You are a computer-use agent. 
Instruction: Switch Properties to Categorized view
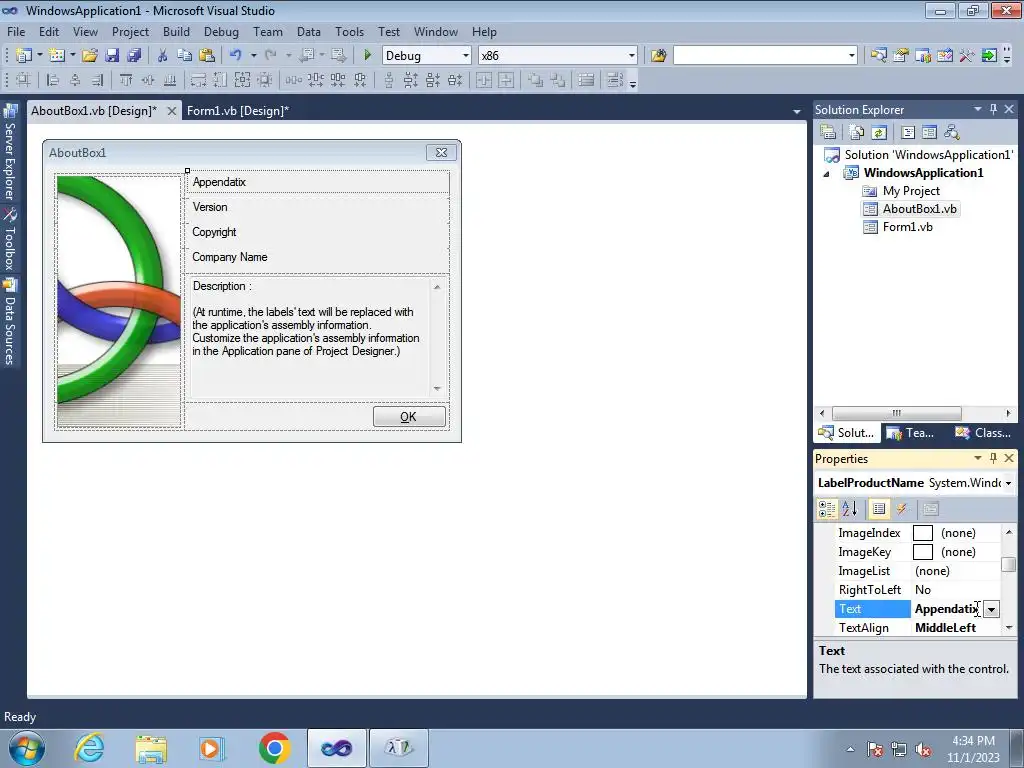tap(827, 509)
